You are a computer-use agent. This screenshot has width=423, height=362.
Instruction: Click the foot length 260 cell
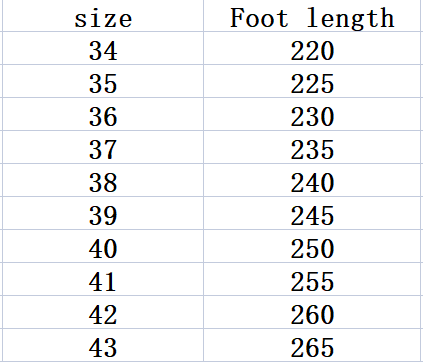(x=312, y=312)
